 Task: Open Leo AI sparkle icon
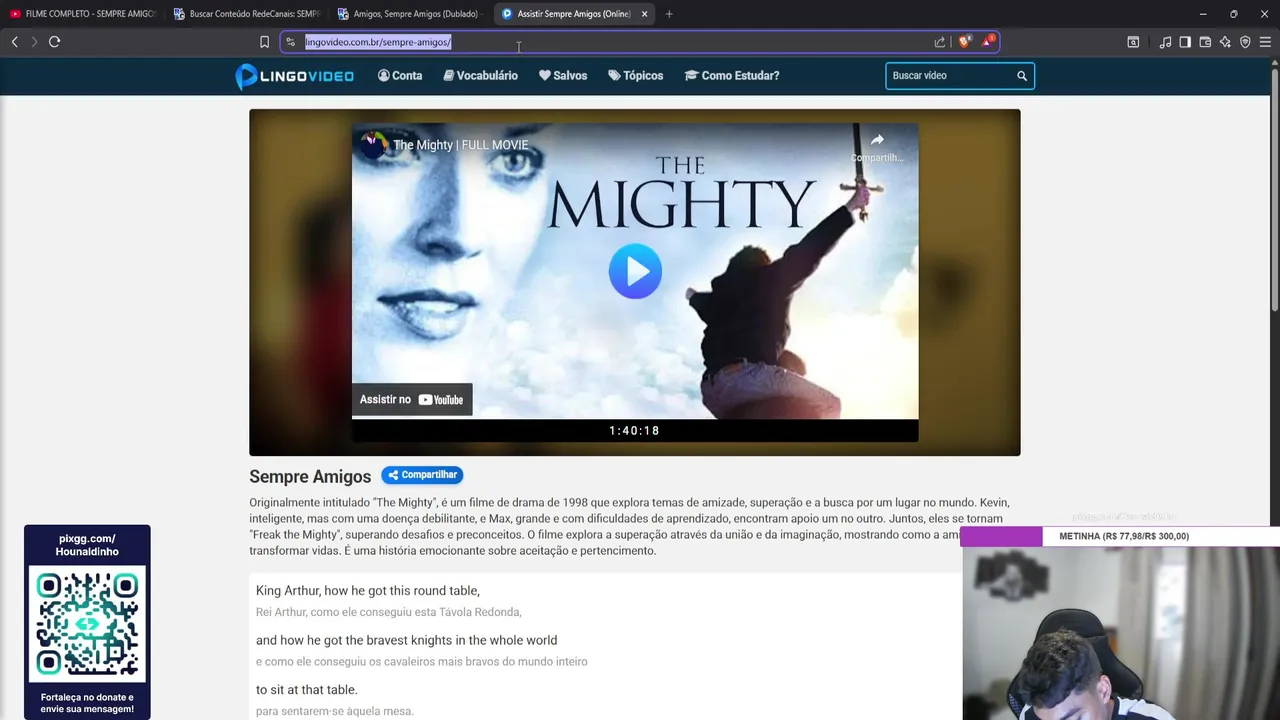(1225, 42)
